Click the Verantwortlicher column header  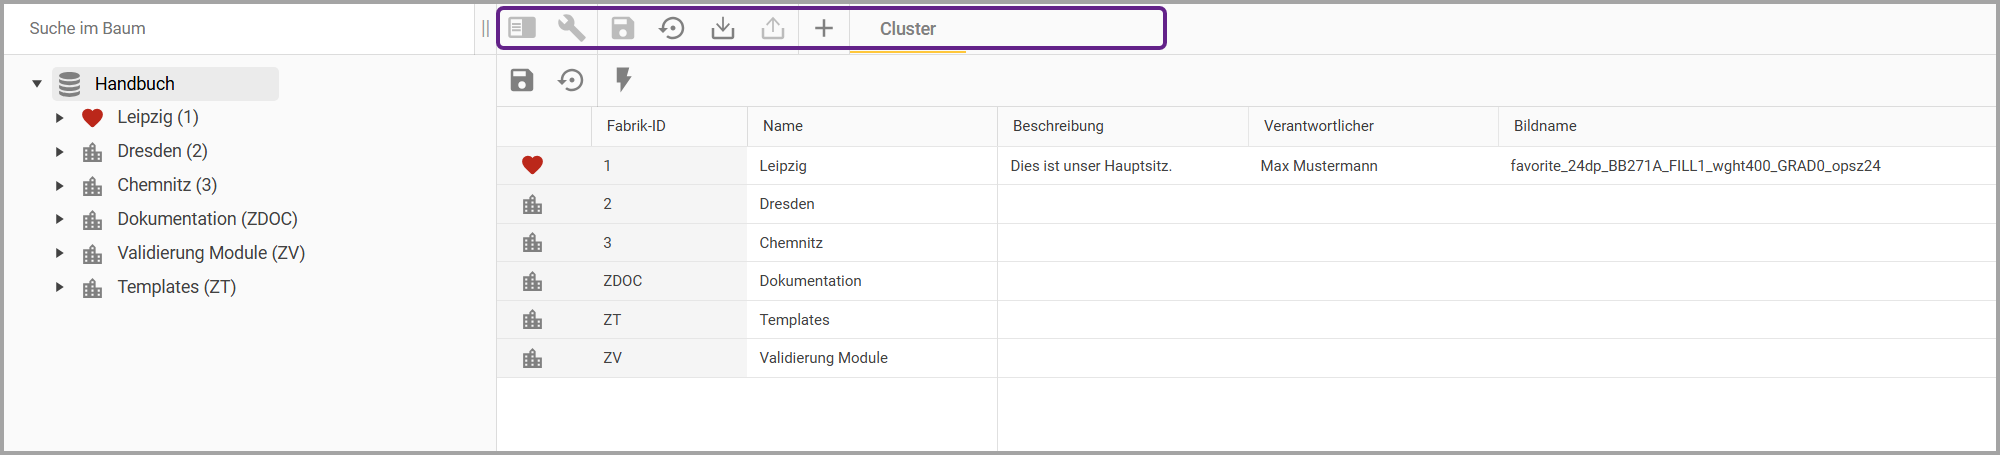[1318, 126]
